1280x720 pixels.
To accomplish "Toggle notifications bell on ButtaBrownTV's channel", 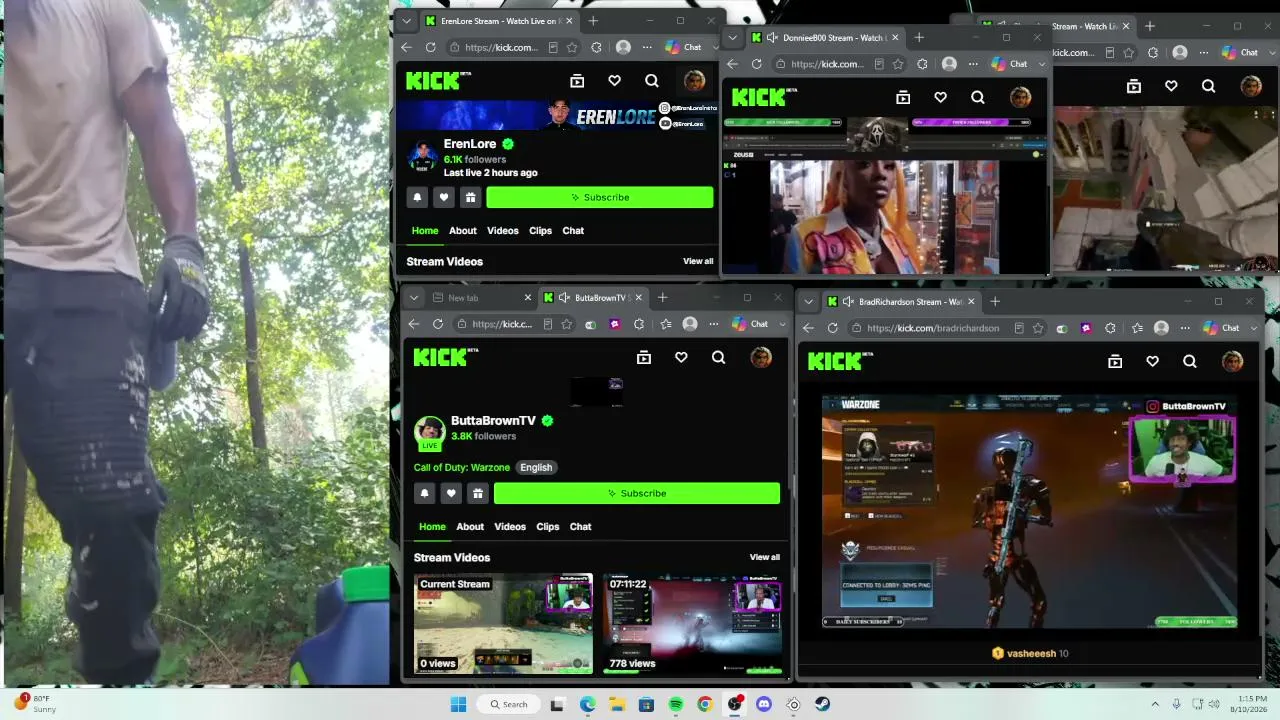I will tap(424, 493).
